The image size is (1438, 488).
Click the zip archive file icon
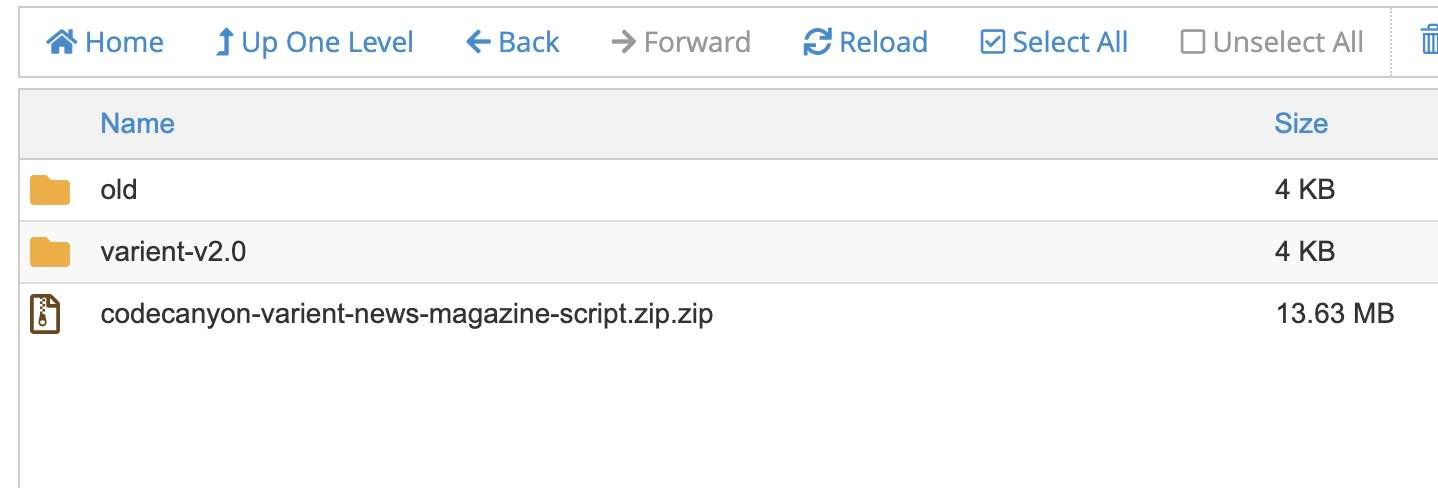pyautogui.click(x=46, y=314)
